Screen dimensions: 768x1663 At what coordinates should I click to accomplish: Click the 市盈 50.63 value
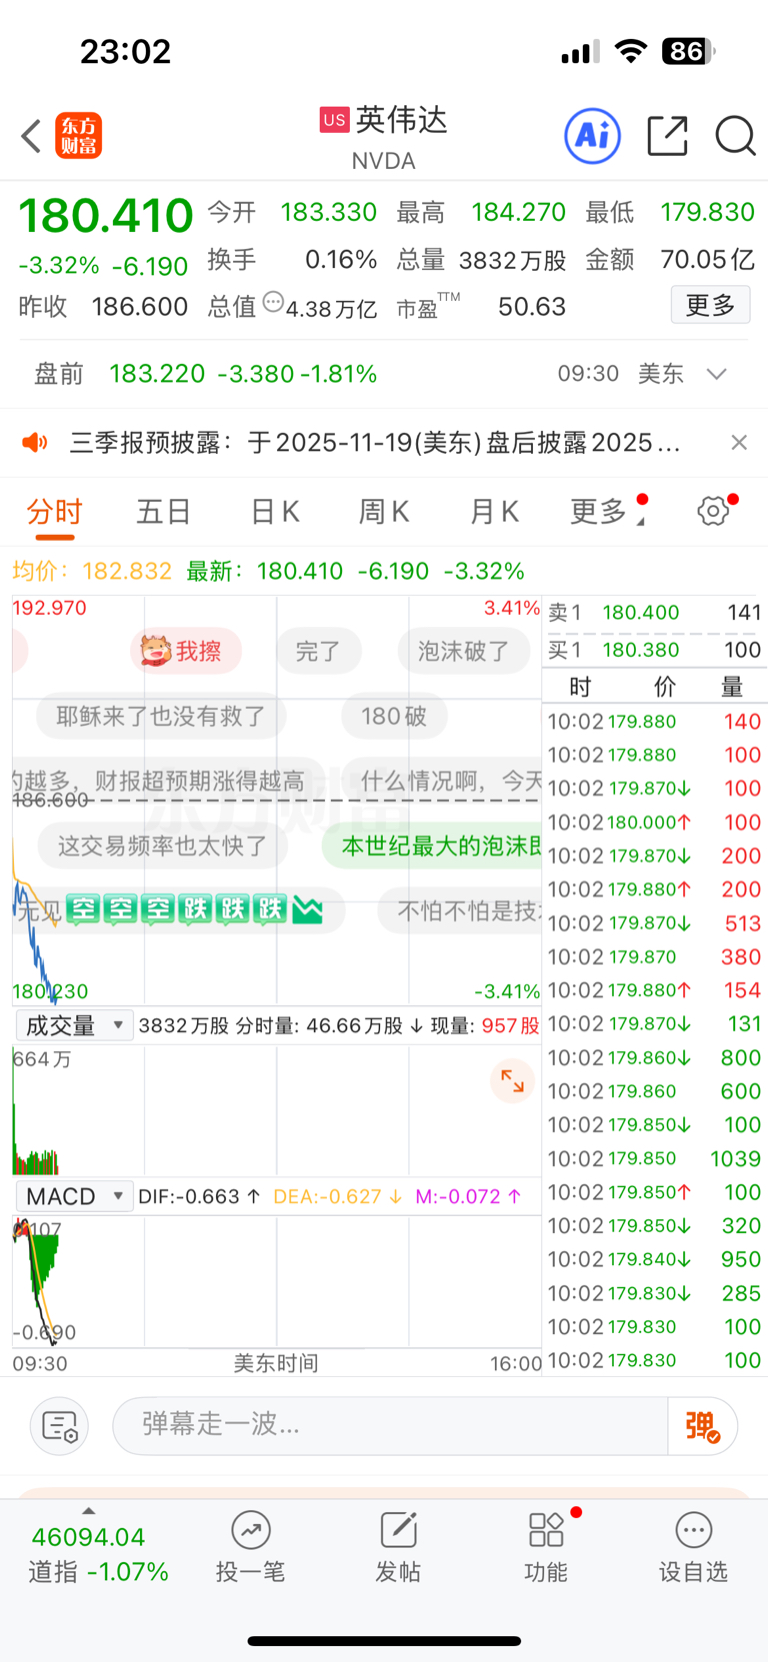[532, 306]
